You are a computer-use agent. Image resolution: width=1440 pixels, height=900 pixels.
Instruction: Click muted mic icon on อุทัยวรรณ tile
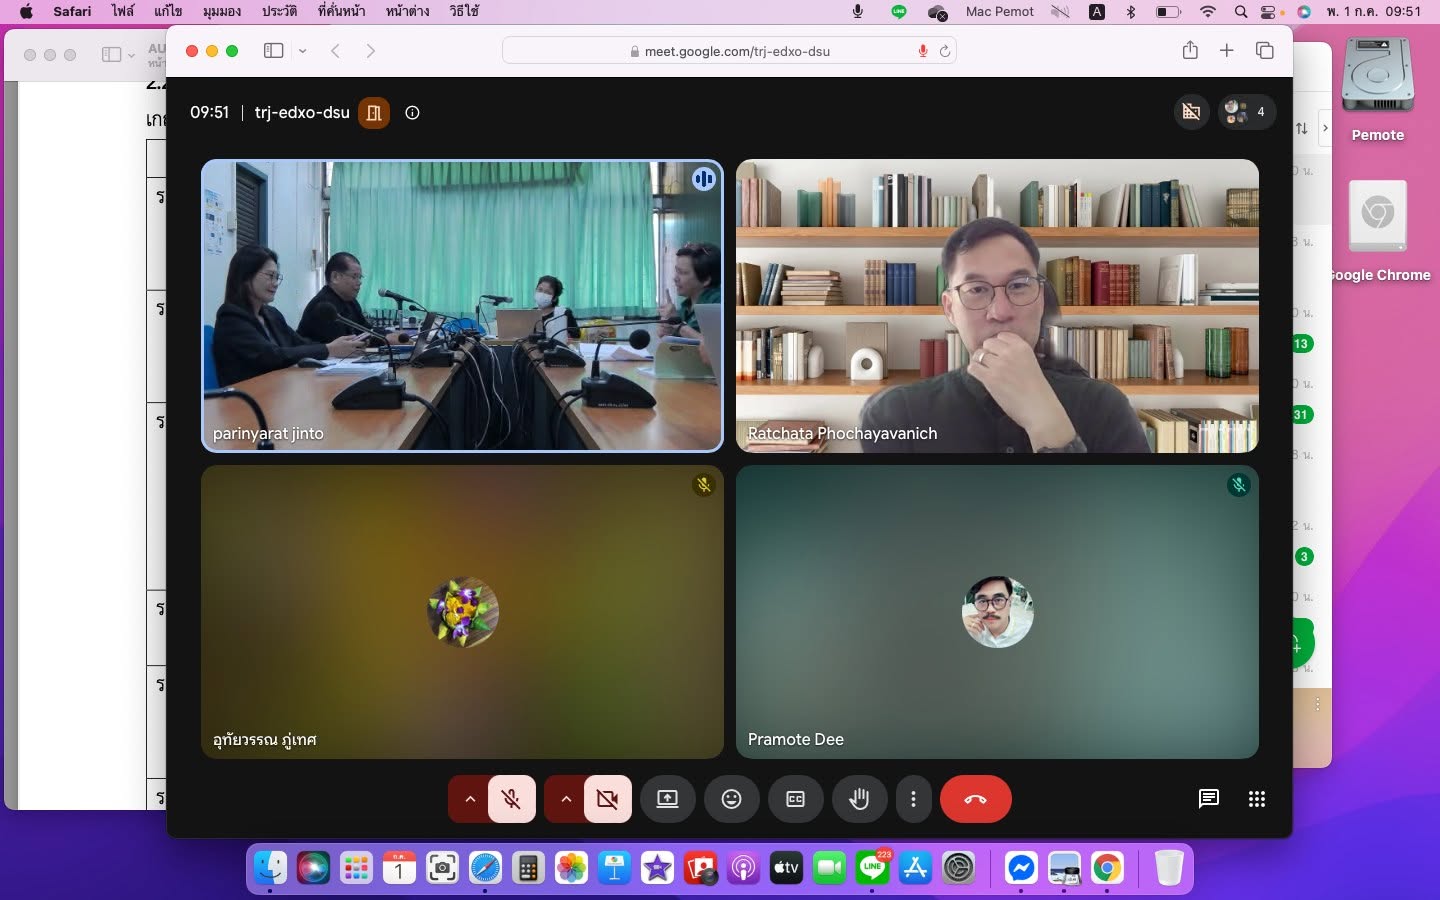click(x=704, y=485)
